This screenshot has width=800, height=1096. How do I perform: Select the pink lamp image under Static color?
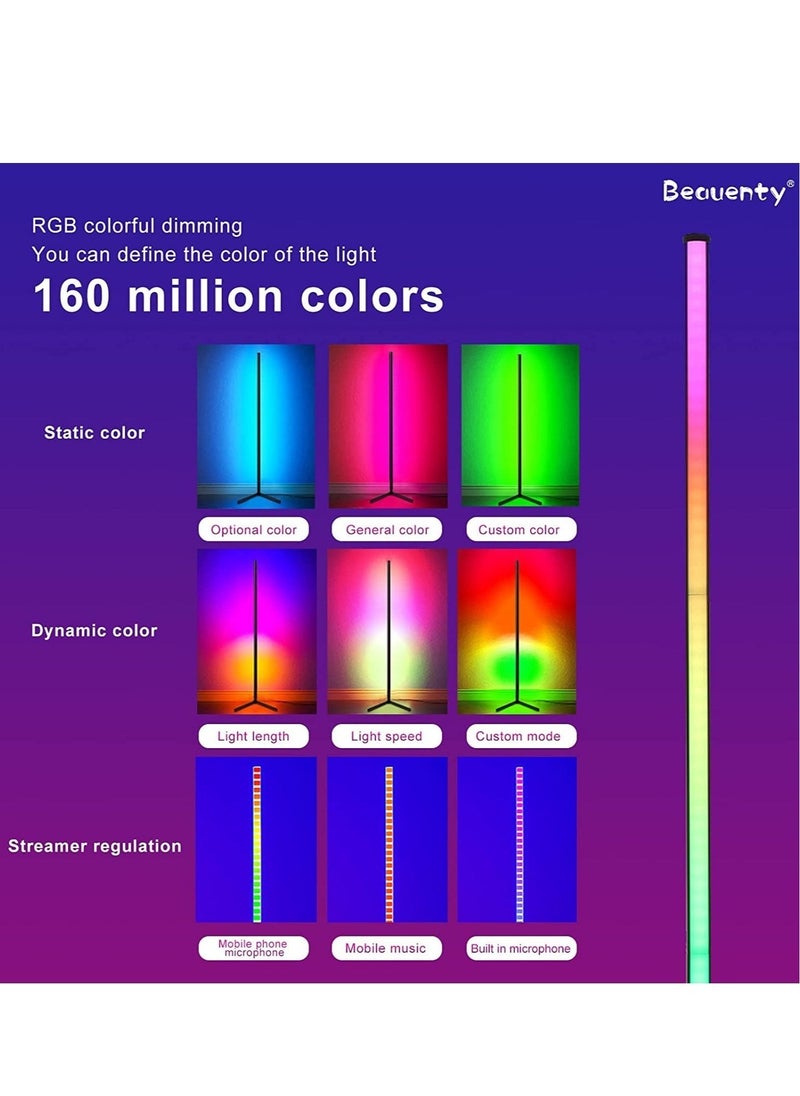click(x=385, y=428)
